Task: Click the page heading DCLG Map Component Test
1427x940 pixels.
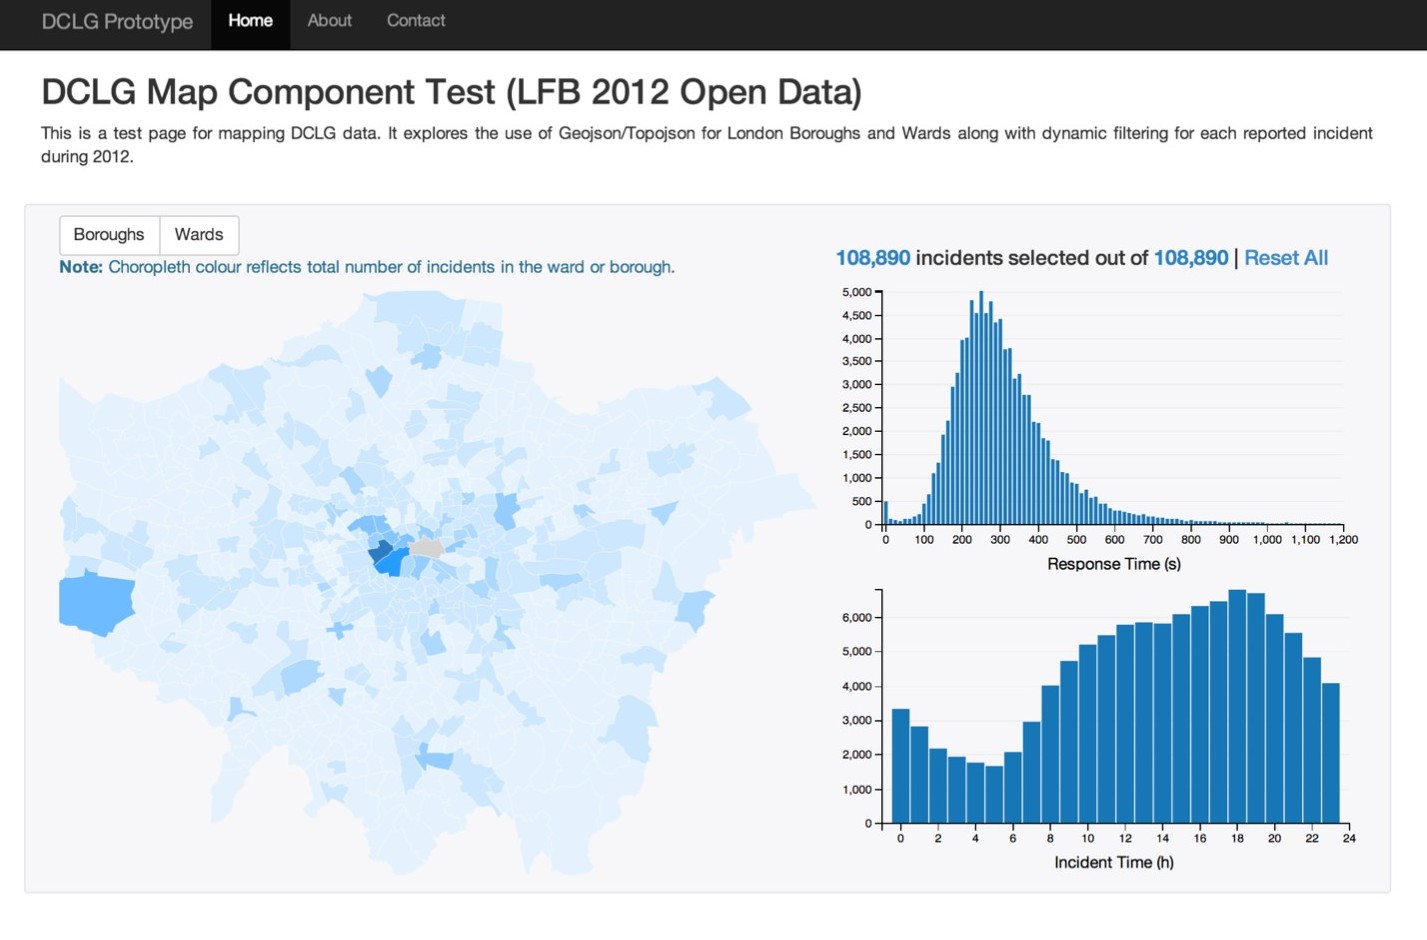Action: 451,92
